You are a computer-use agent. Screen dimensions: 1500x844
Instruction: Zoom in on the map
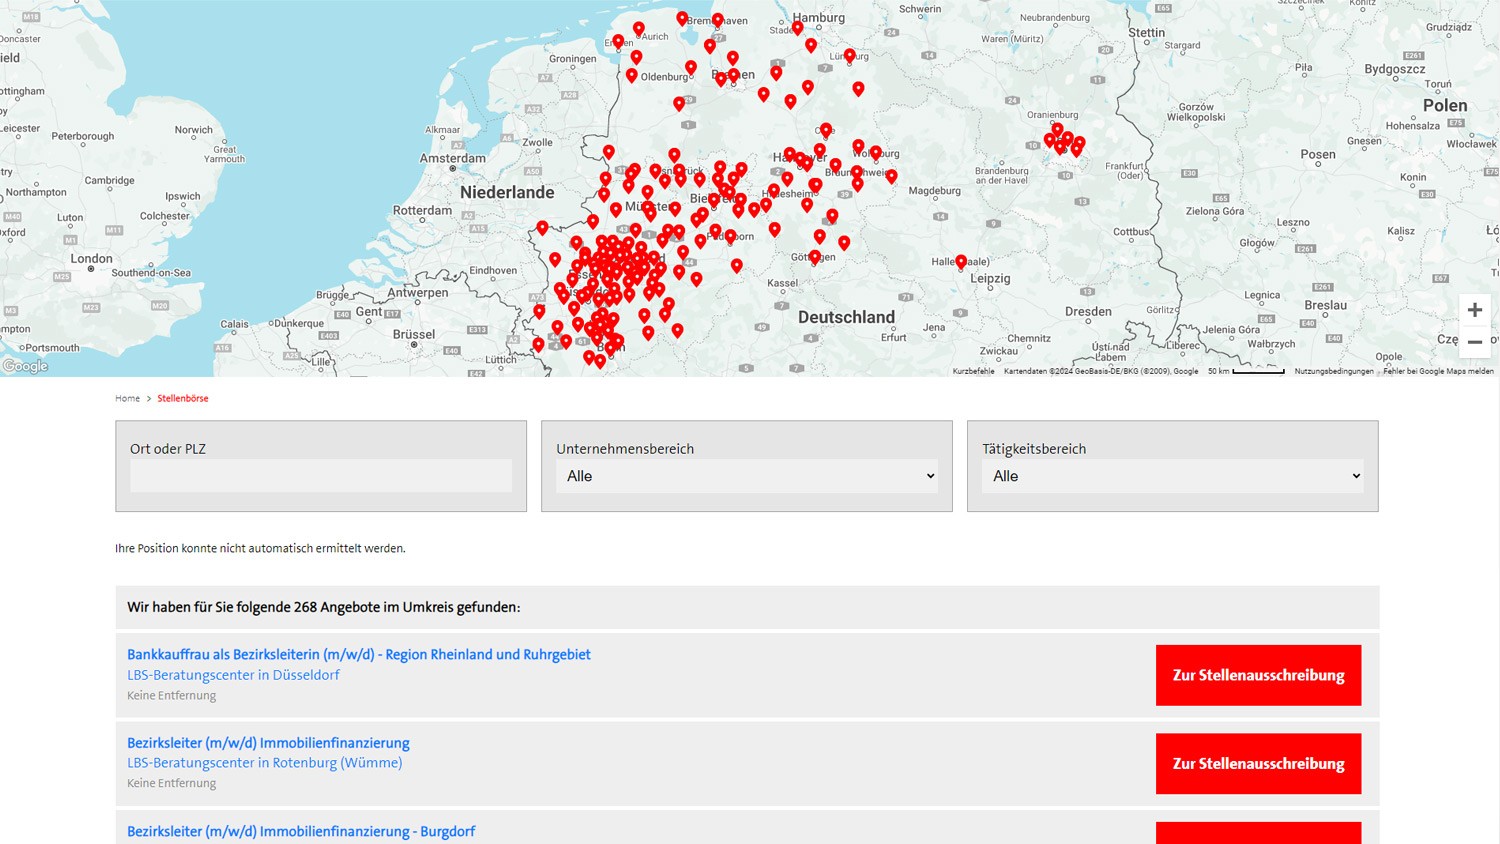1474,310
